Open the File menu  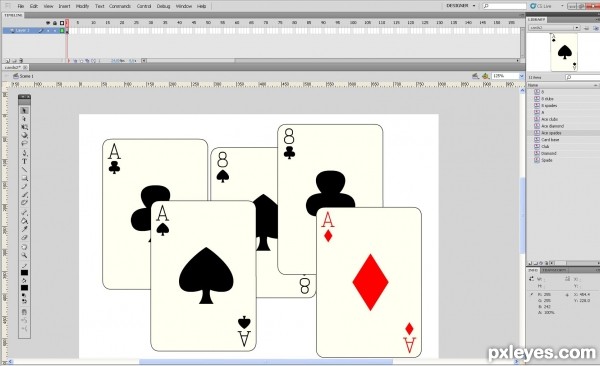click(x=21, y=6)
